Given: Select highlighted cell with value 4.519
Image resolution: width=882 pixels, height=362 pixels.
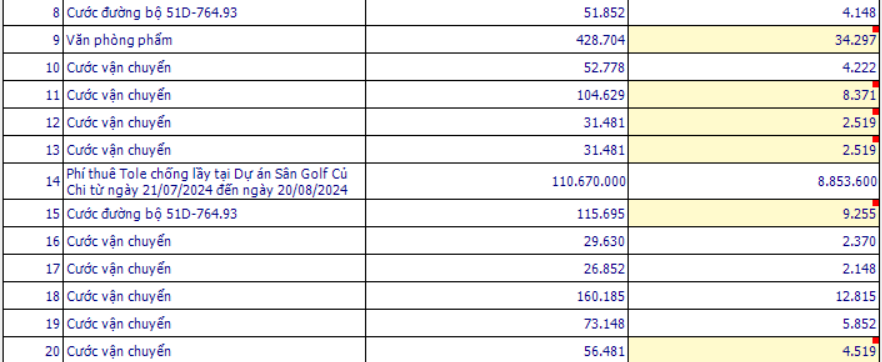Looking at the screenshot, I should (x=755, y=351).
